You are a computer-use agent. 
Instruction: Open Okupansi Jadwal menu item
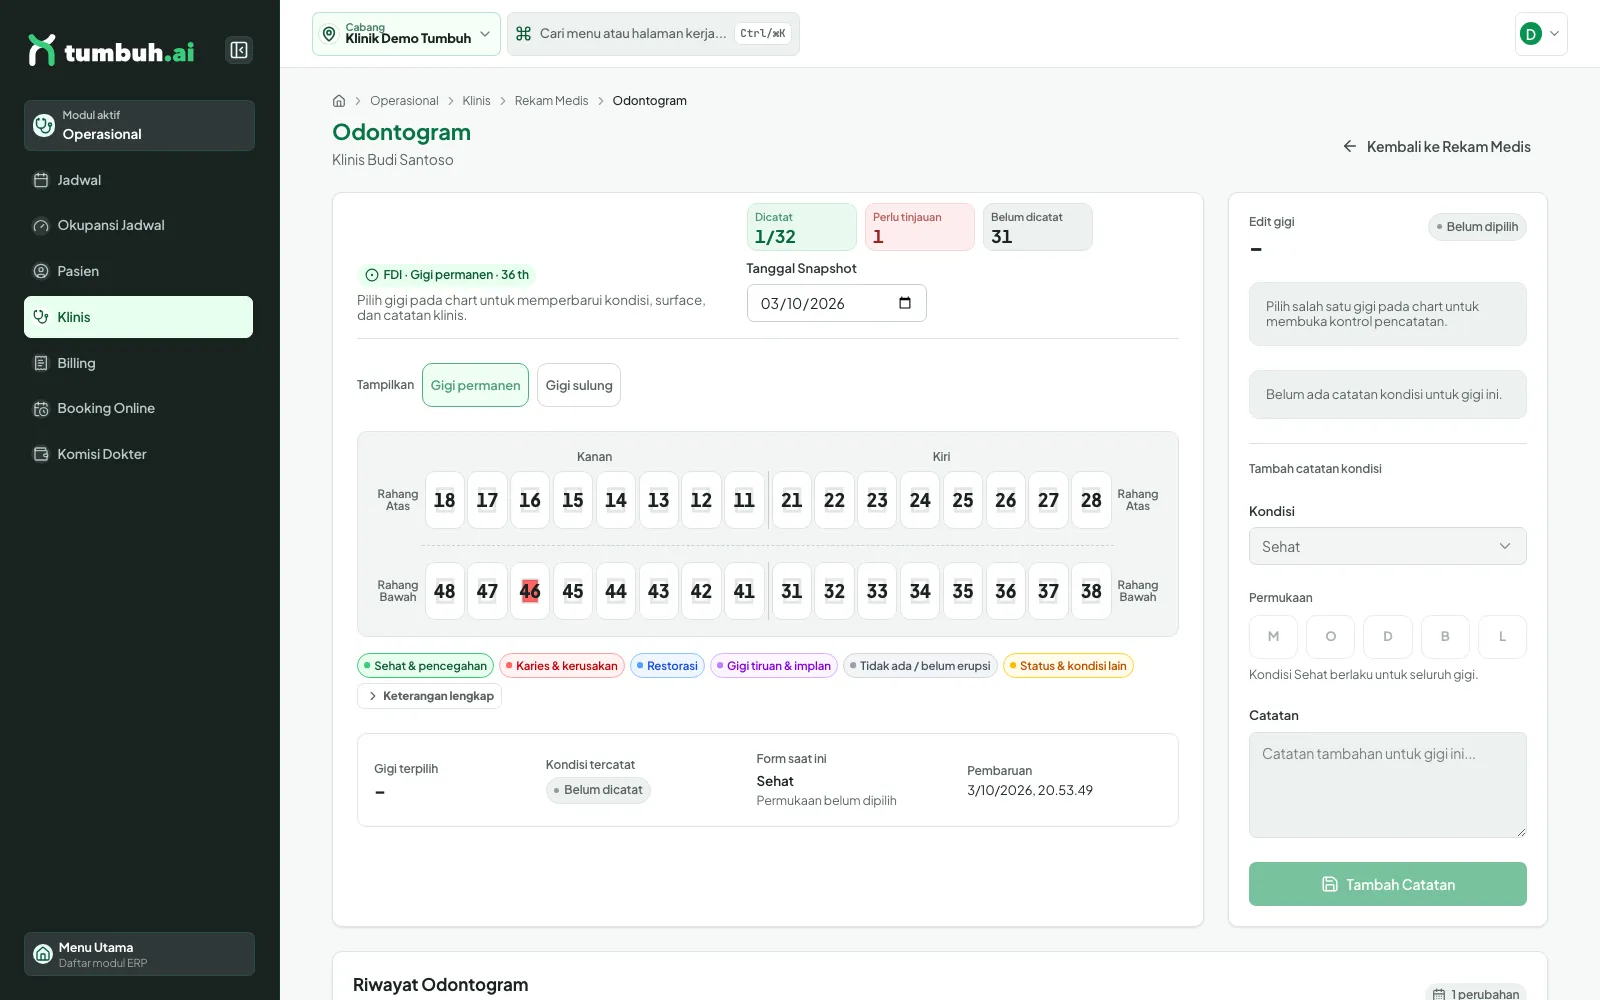tap(139, 225)
